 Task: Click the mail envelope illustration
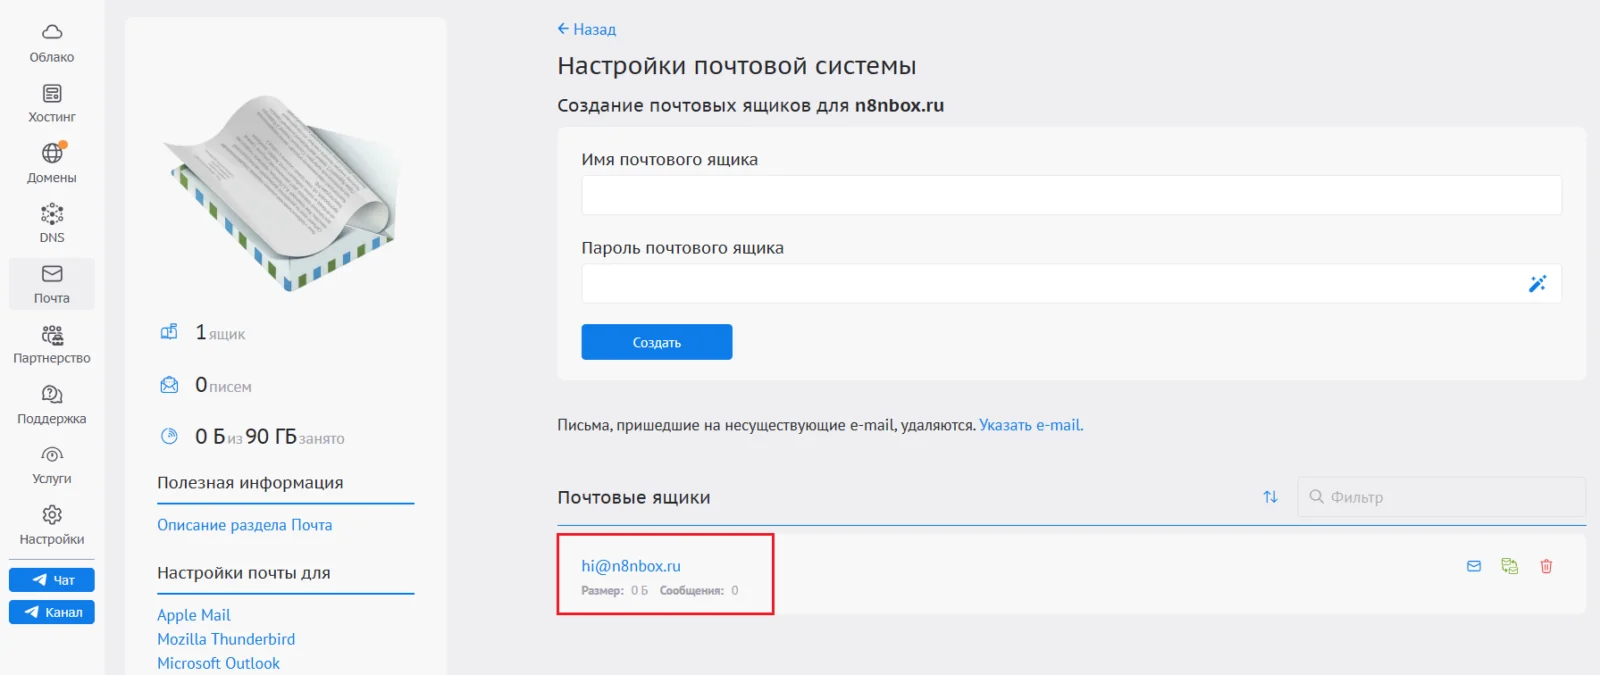tap(284, 192)
